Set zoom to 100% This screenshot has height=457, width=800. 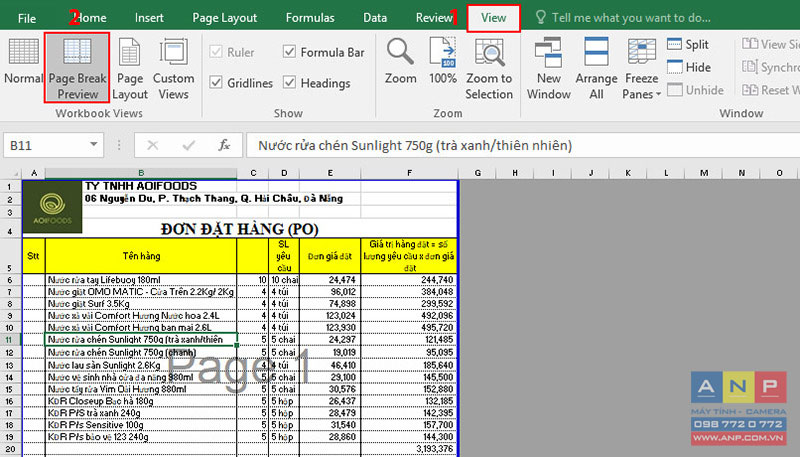[x=442, y=61]
